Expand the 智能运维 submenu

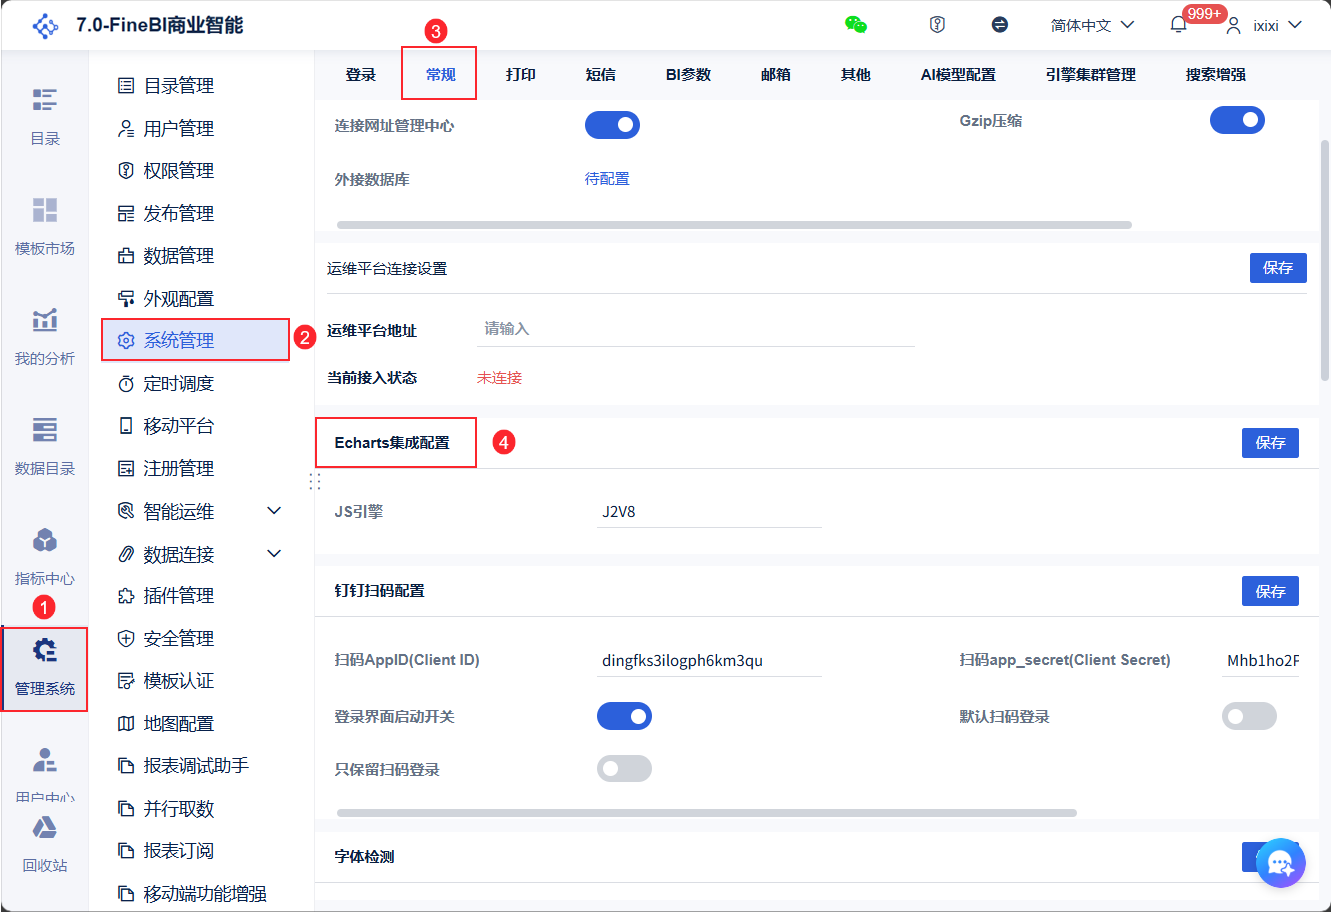coord(274,511)
